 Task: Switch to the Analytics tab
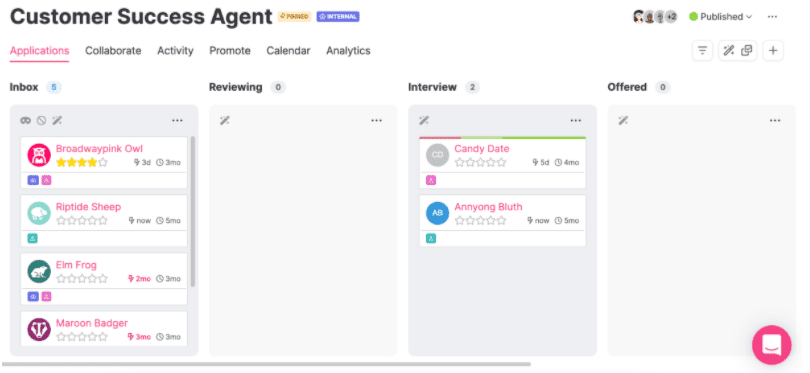tap(348, 51)
